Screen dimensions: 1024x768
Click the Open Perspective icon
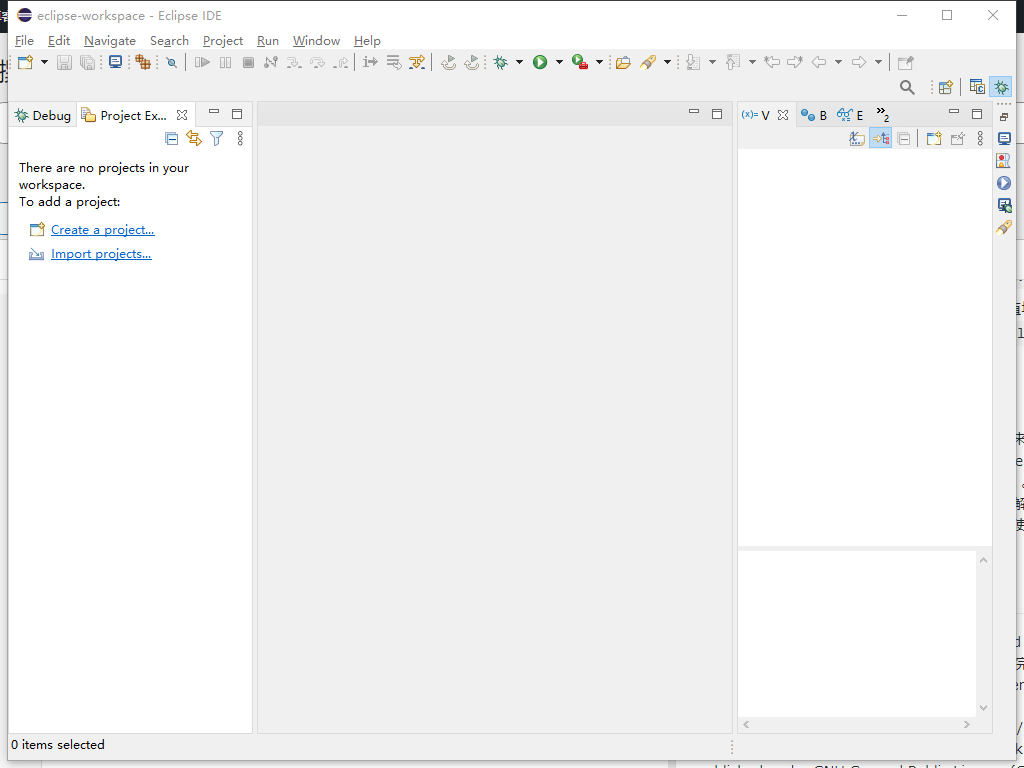tap(945, 87)
